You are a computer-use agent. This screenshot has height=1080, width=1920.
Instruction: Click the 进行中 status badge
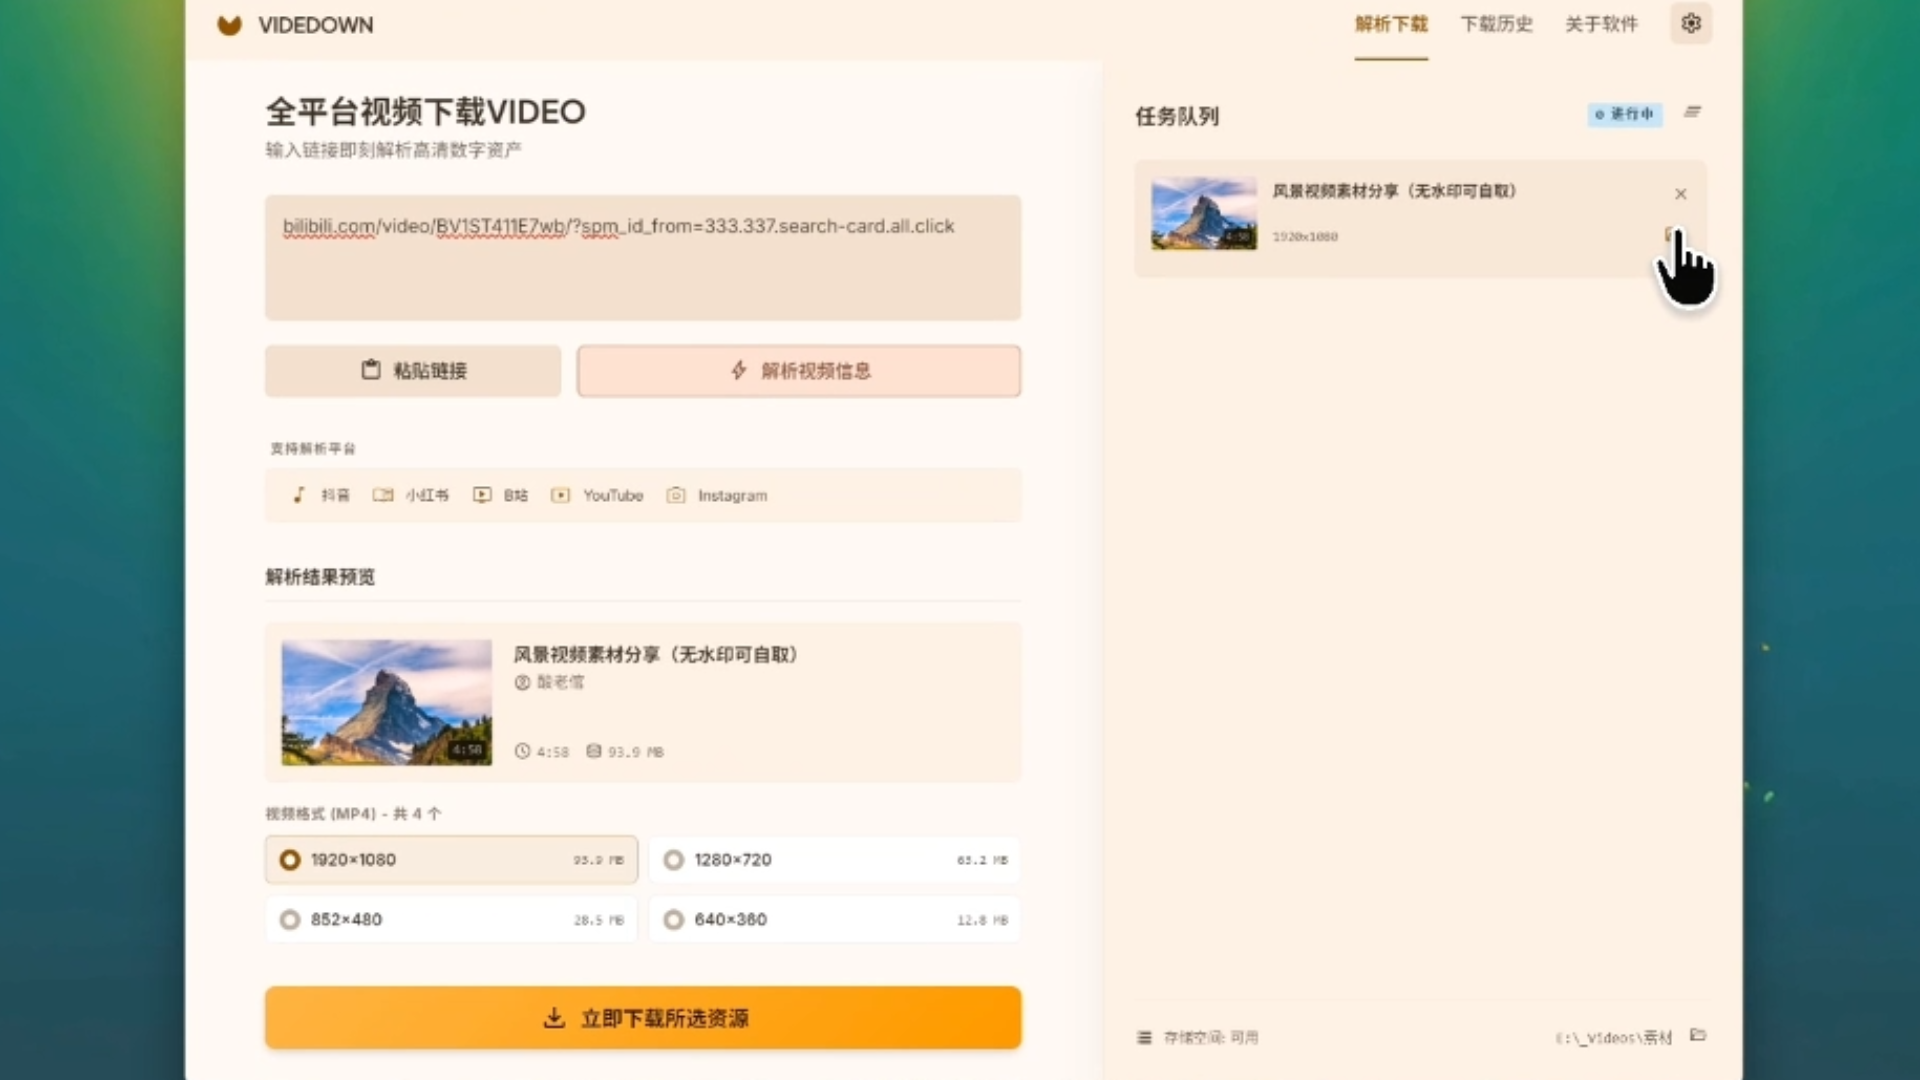point(1625,114)
